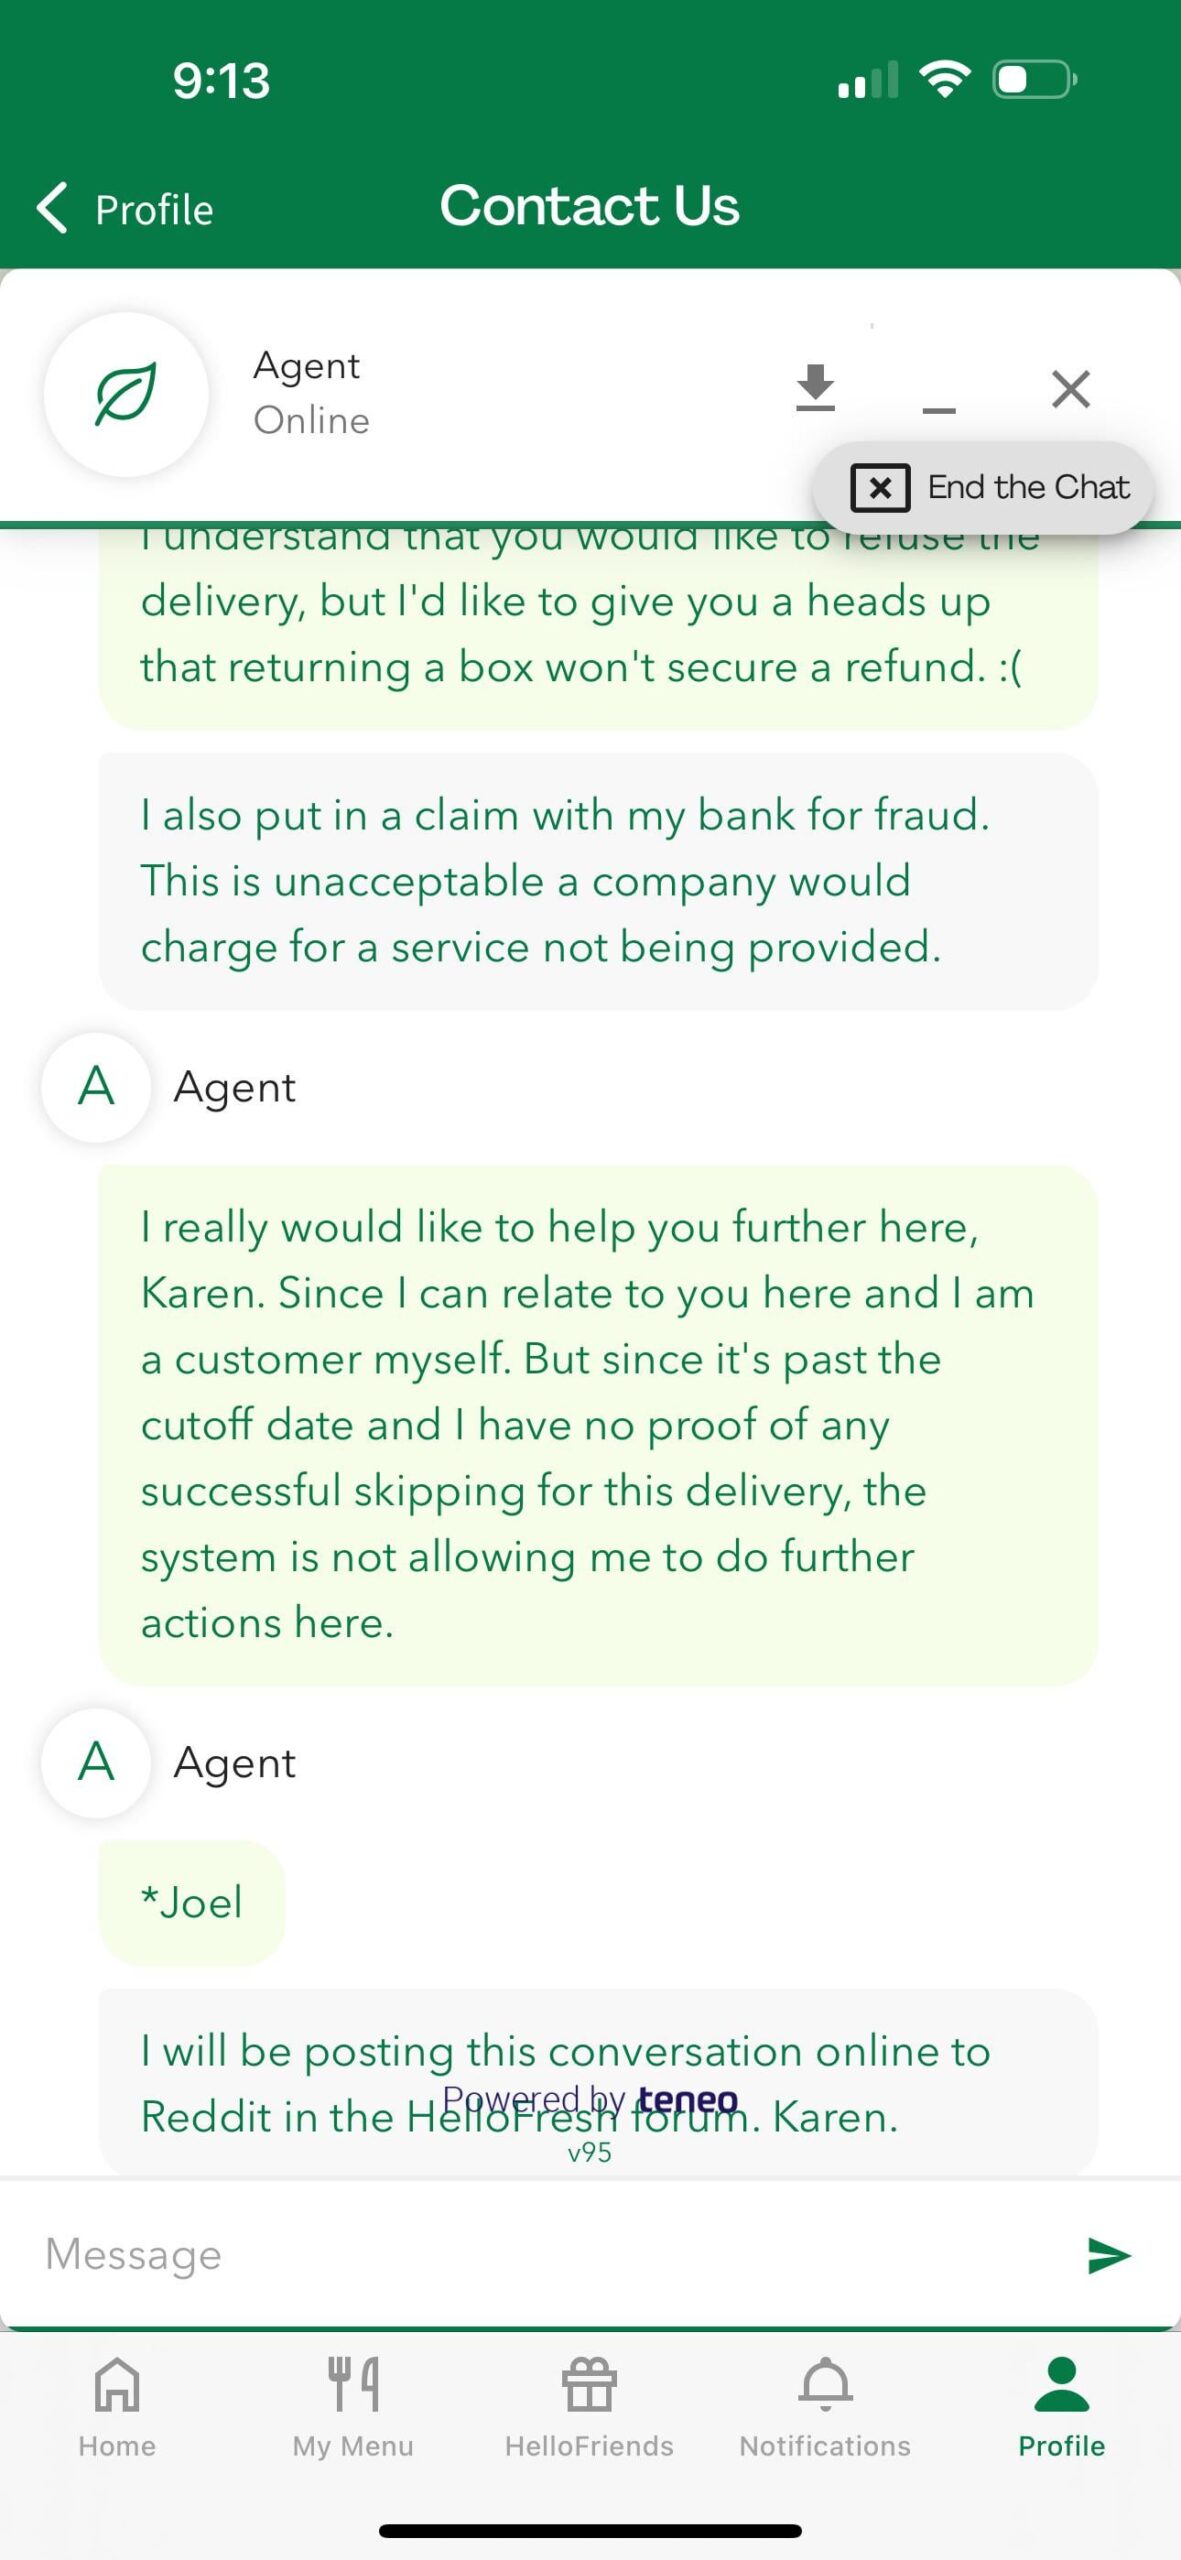Close the chat window with X icon

1070,389
